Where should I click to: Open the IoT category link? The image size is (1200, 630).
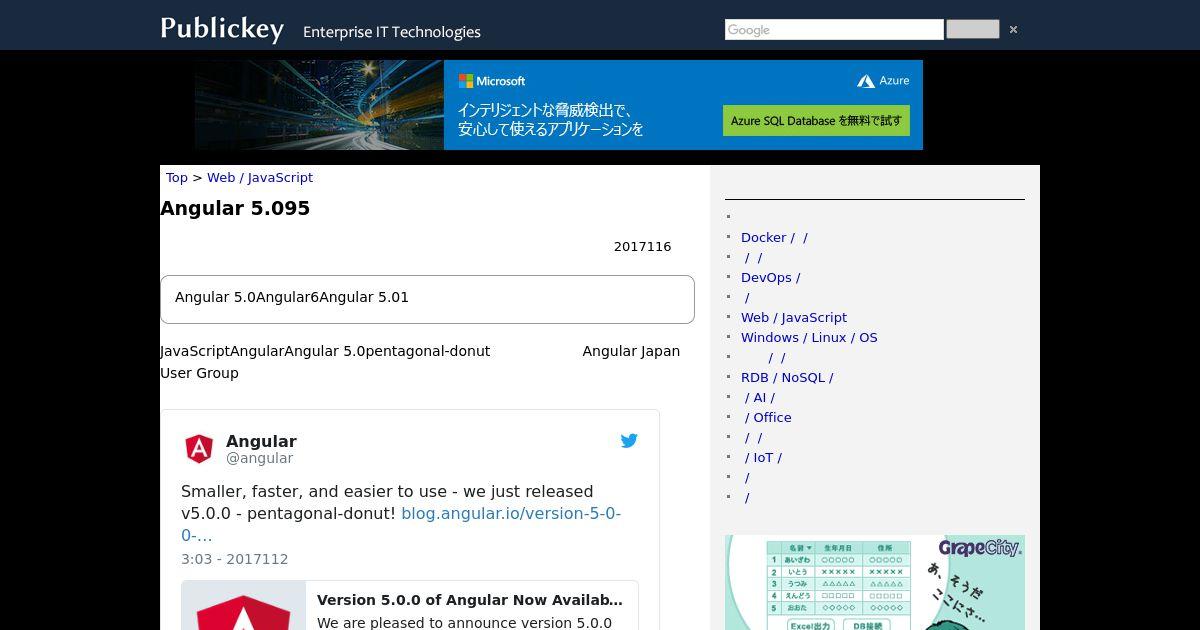[x=763, y=457]
